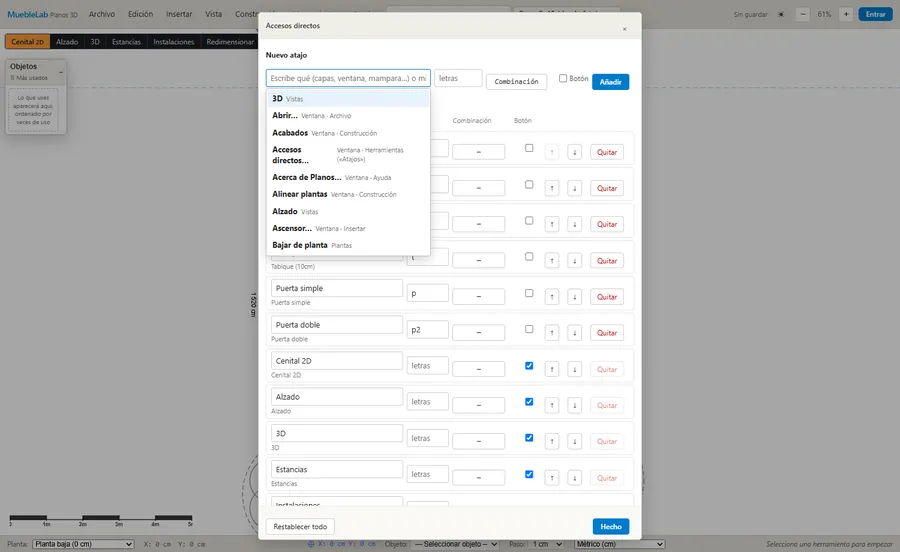Collapse the Objetos panel

pyautogui.click(x=61, y=72)
